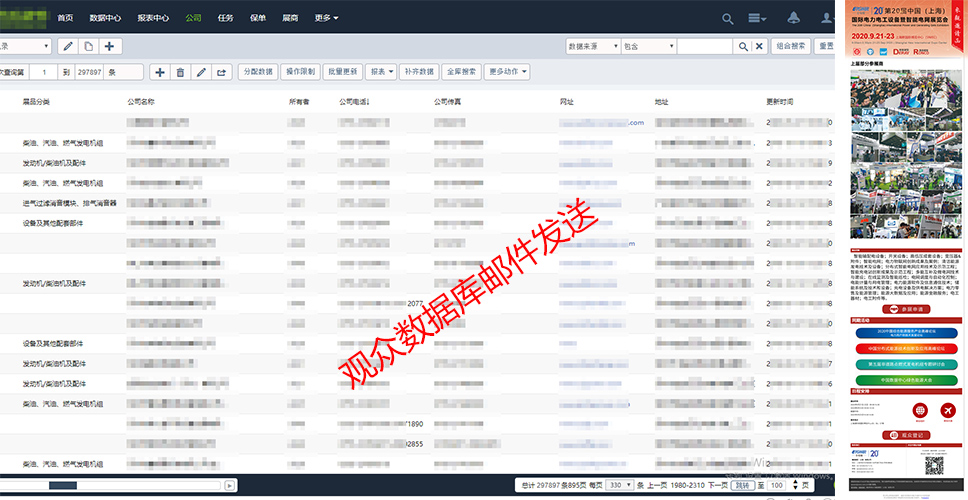Open the 数据来源 field dropdown
968x500 pixels.
click(593, 46)
